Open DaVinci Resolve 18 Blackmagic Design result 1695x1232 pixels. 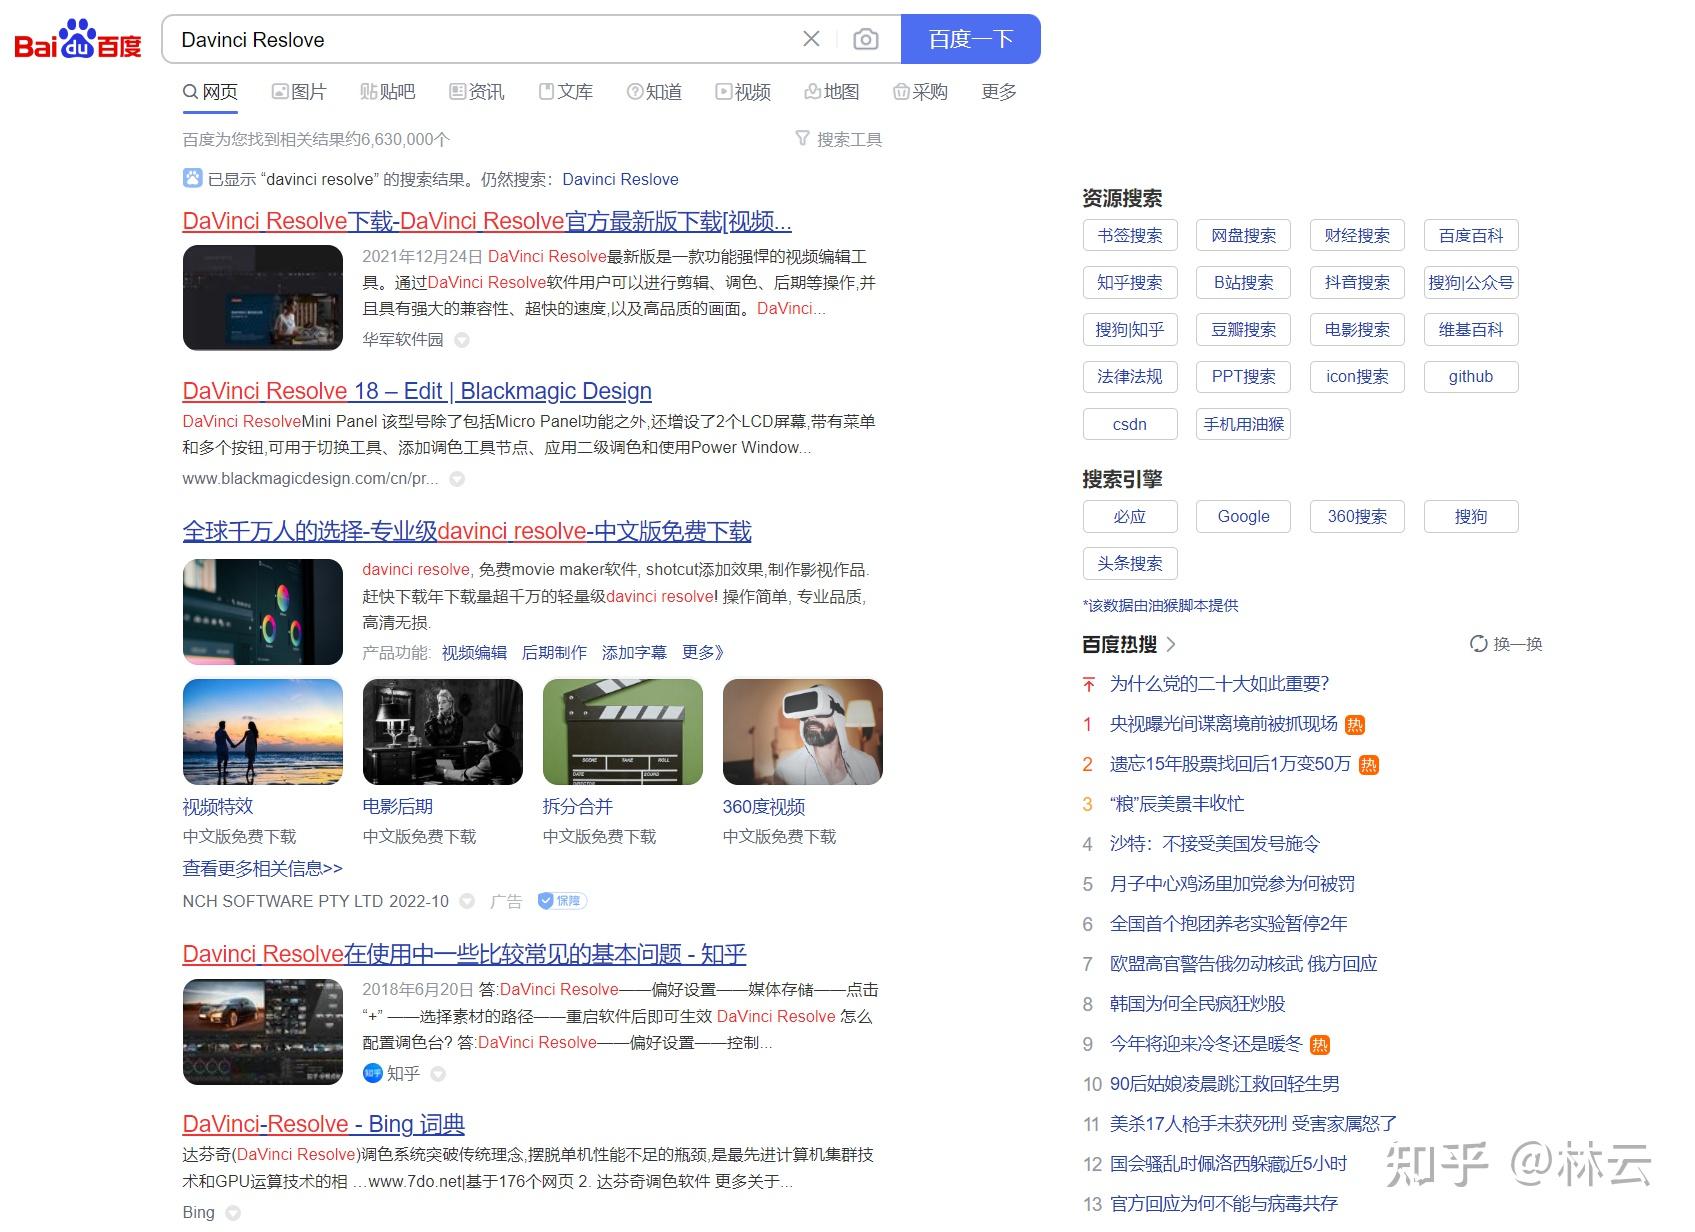pyautogui.click(x=417, y=391)
